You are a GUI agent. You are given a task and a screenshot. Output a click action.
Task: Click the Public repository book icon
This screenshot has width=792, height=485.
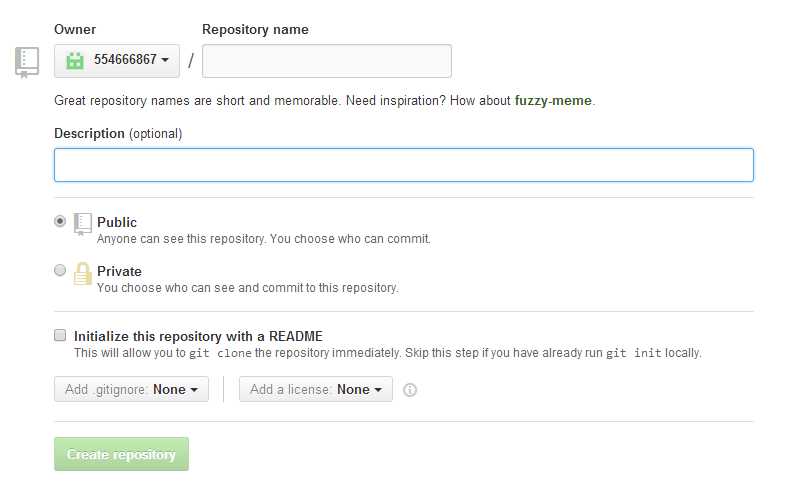click(82, 224)
